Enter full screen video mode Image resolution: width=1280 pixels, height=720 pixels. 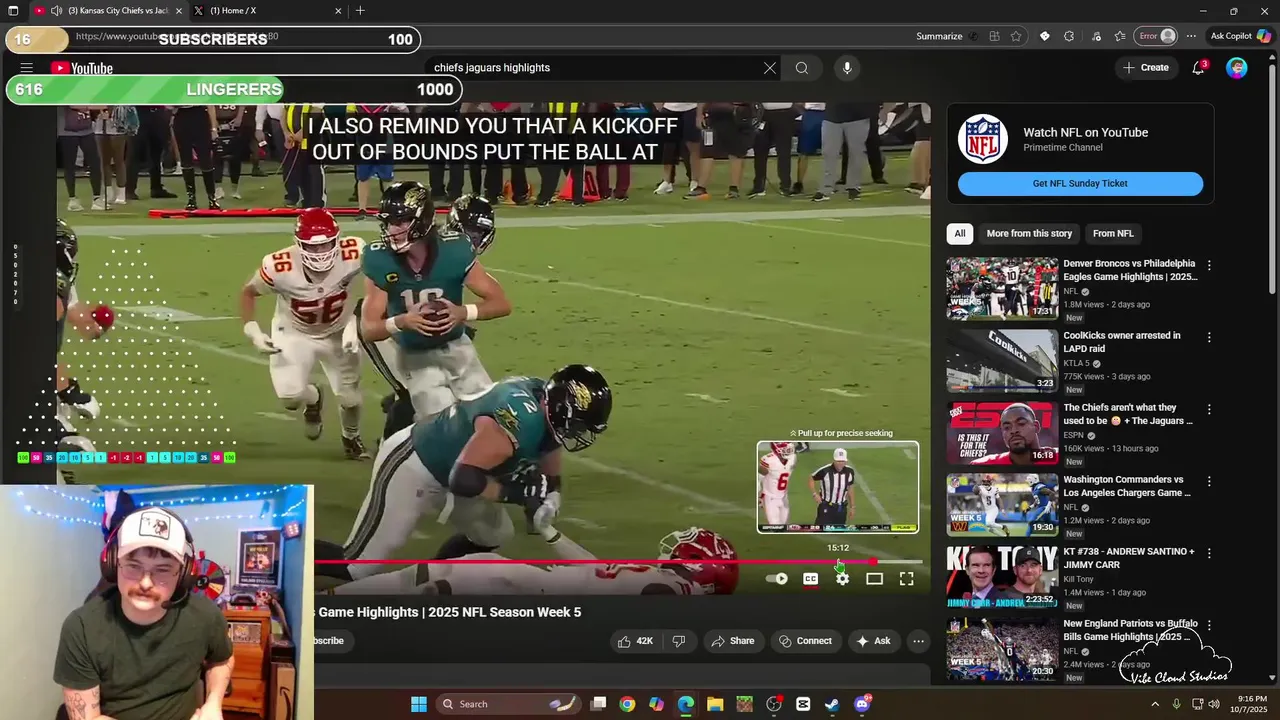906,579
